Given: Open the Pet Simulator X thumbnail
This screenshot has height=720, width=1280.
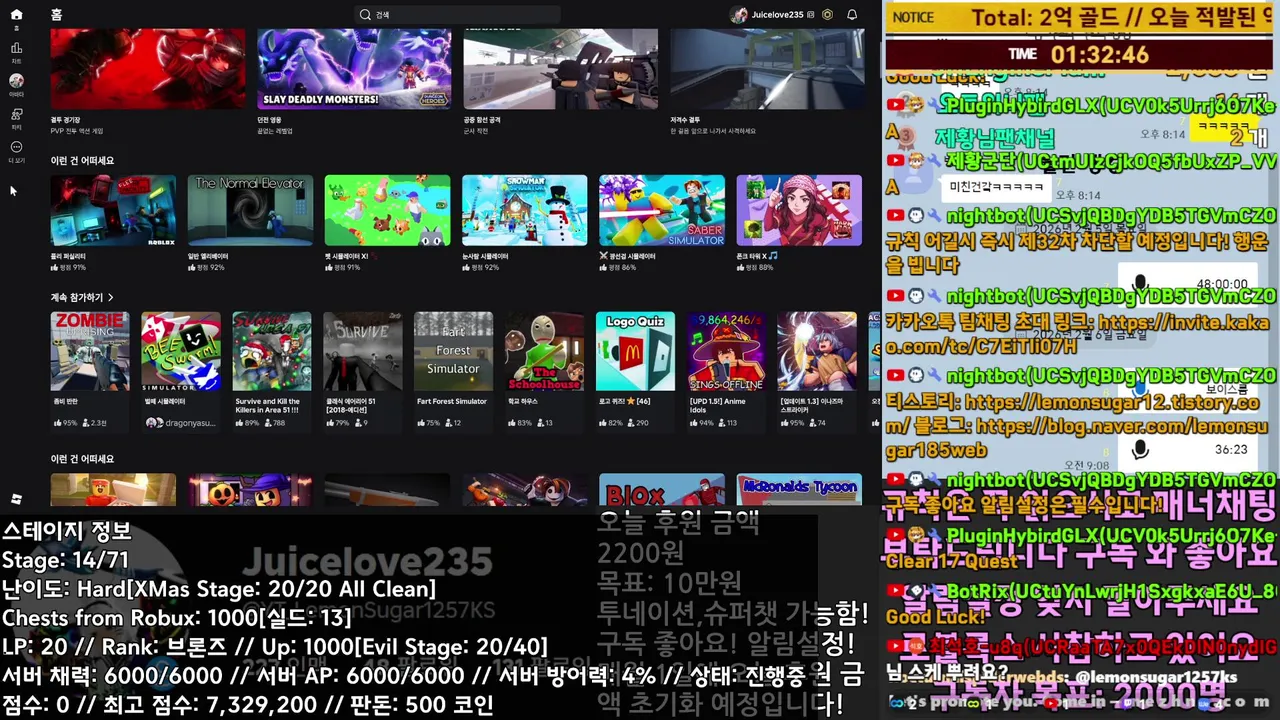Looking at the screenshot, I should click(x=387, y=210).
